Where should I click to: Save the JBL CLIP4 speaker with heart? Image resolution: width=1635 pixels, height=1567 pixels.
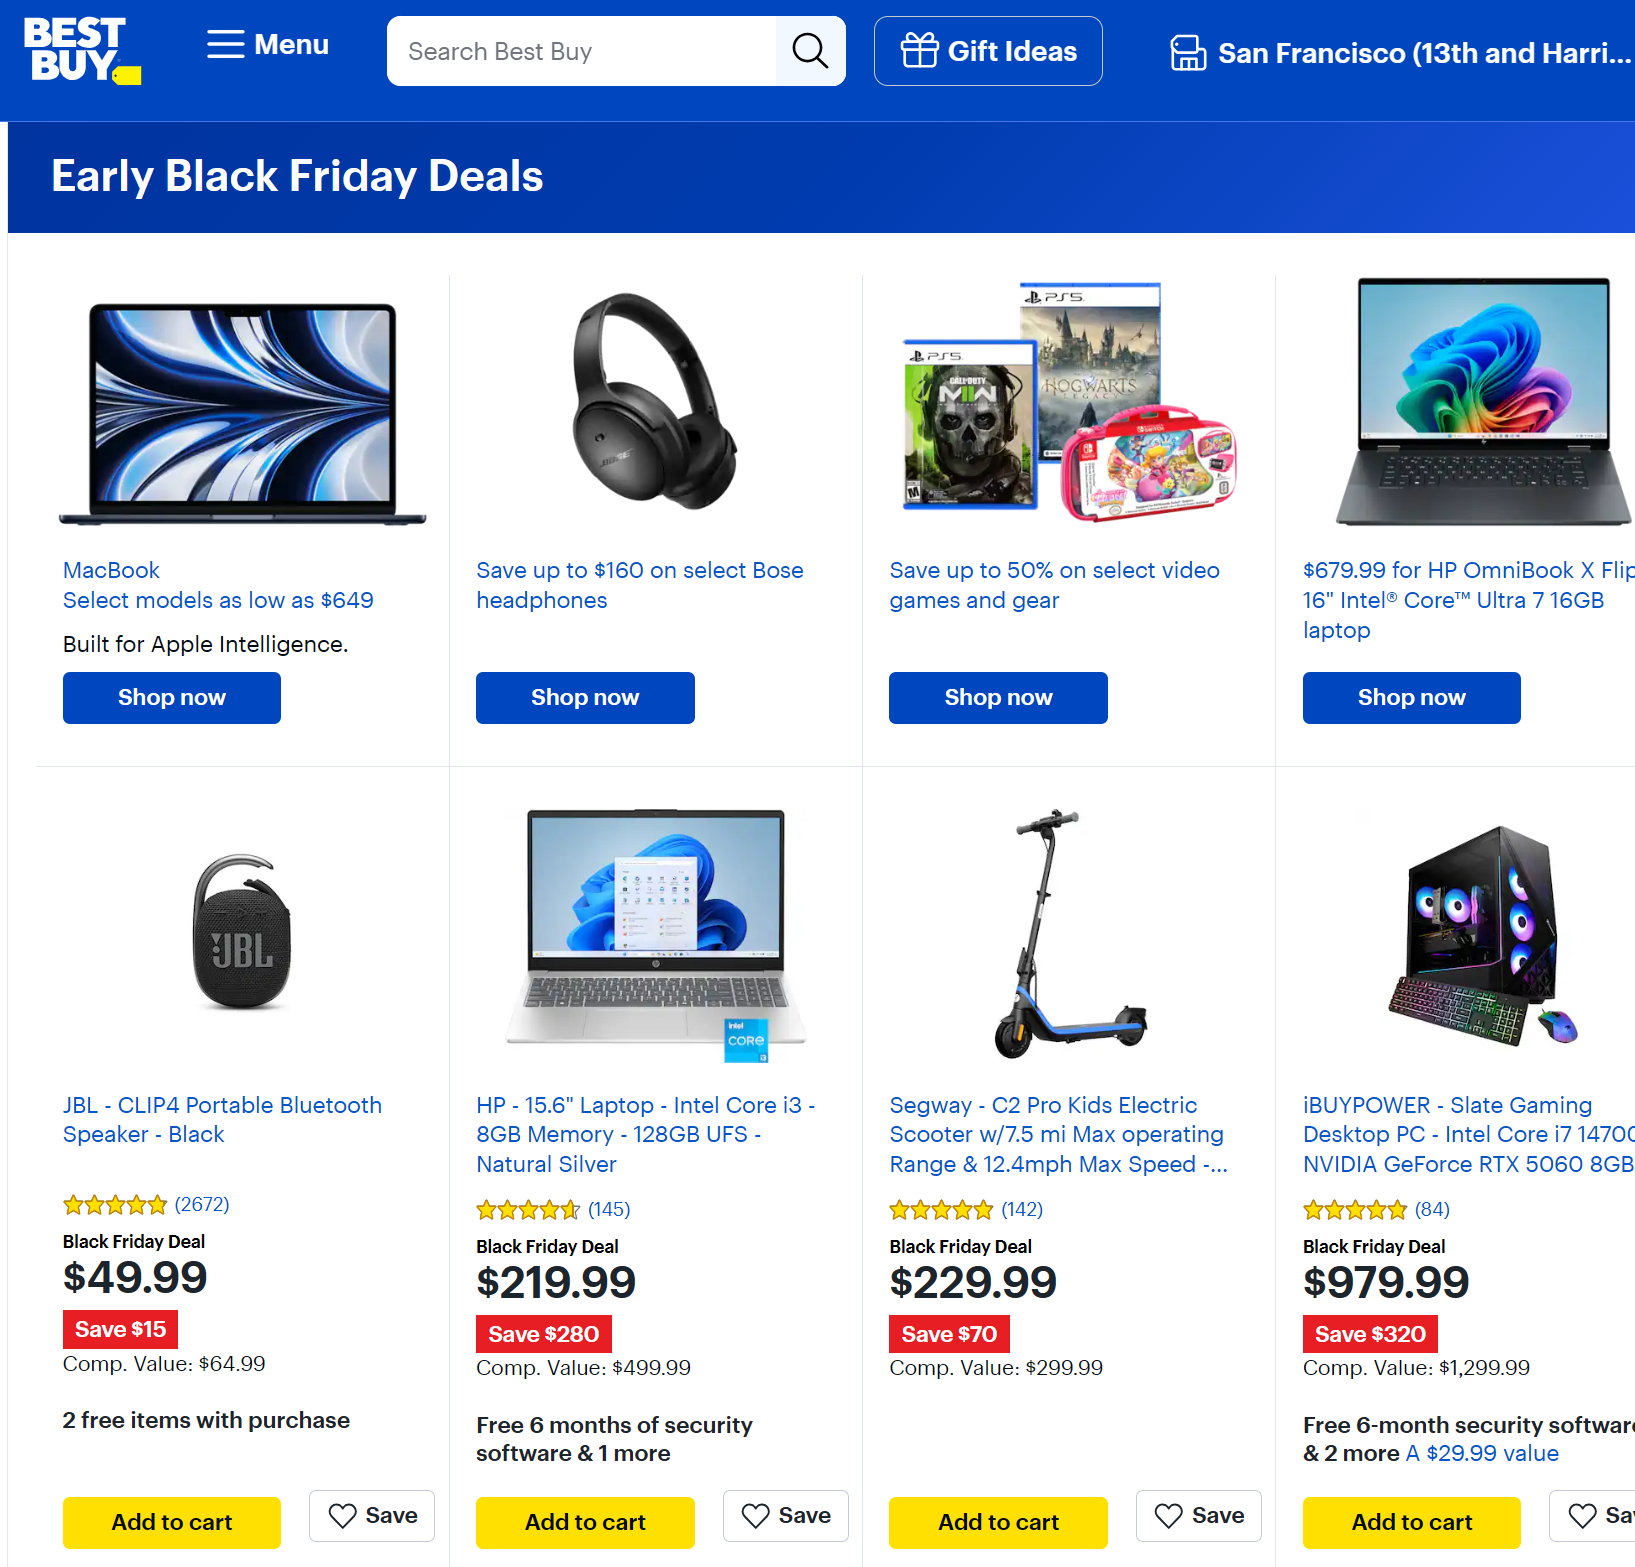(372, 1516)
